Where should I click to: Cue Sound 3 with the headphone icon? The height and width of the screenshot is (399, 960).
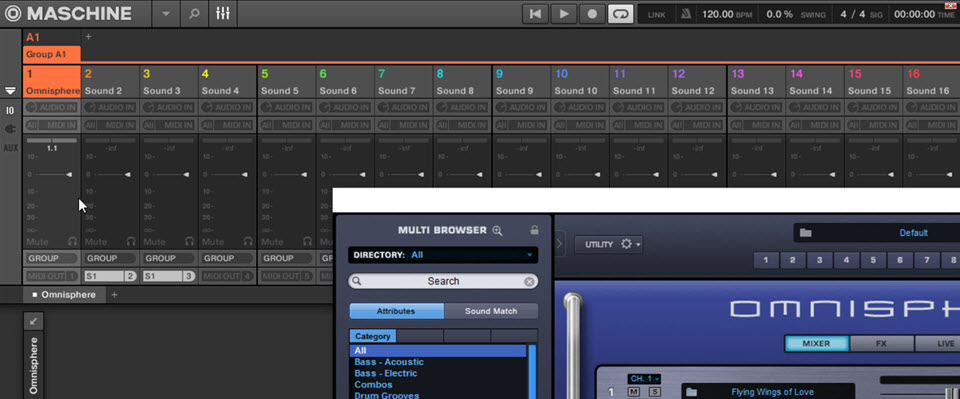190,242
